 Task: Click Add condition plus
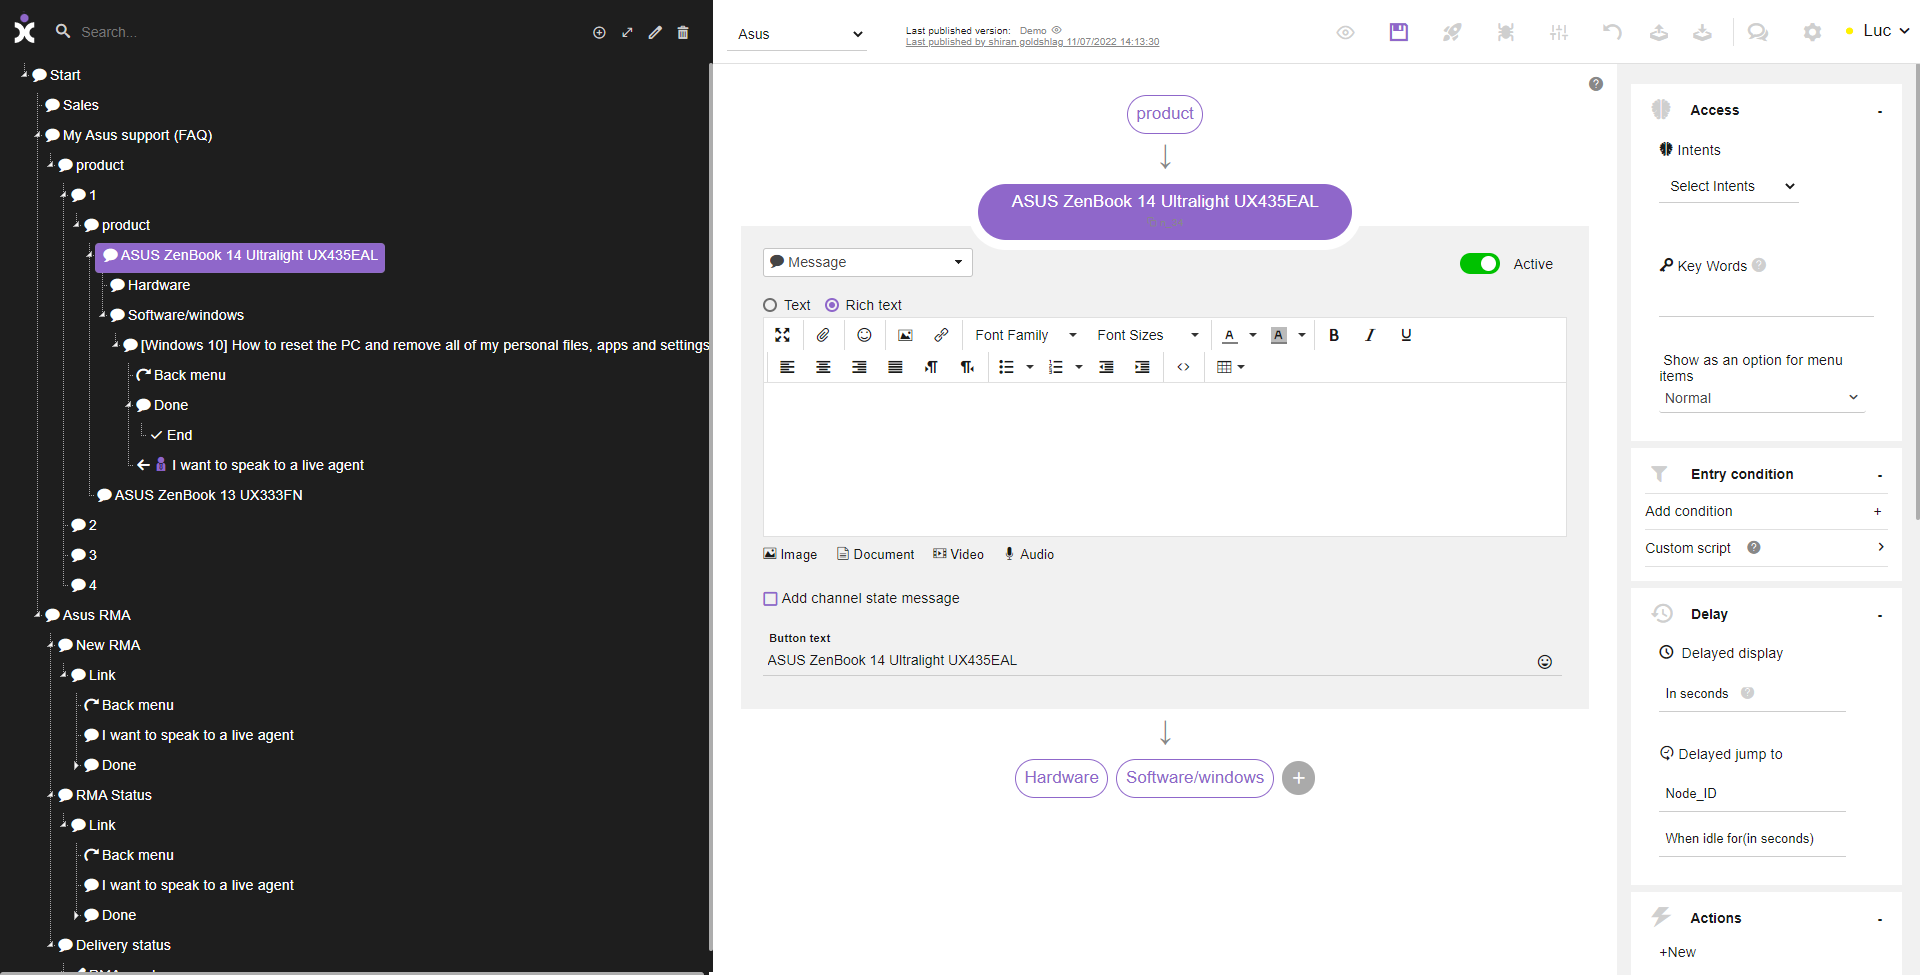[x=1877, y=511]
